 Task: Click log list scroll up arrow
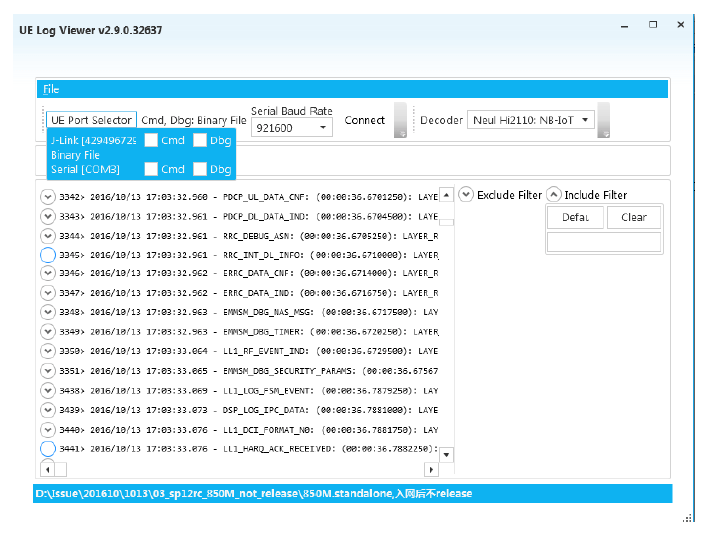coord(446,195)
